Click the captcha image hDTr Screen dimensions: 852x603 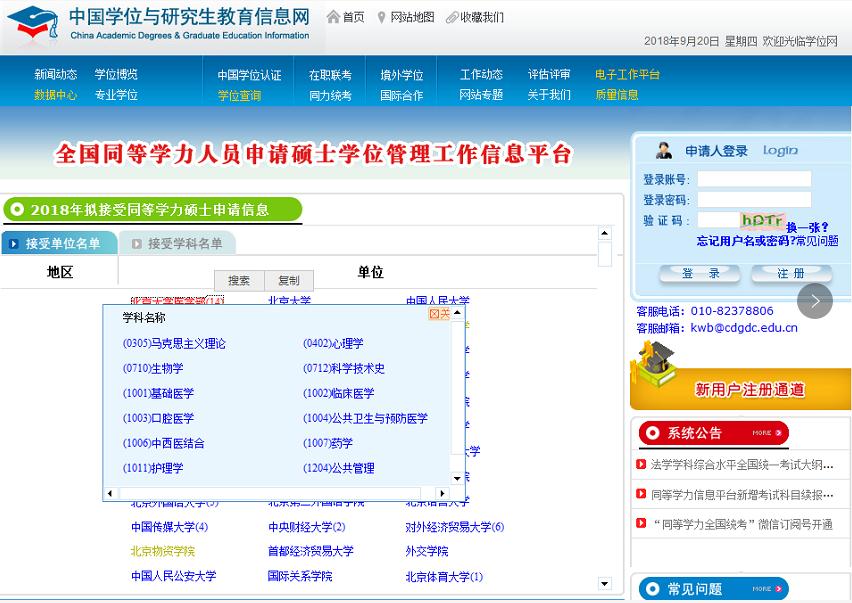click(x=762, y=221)
